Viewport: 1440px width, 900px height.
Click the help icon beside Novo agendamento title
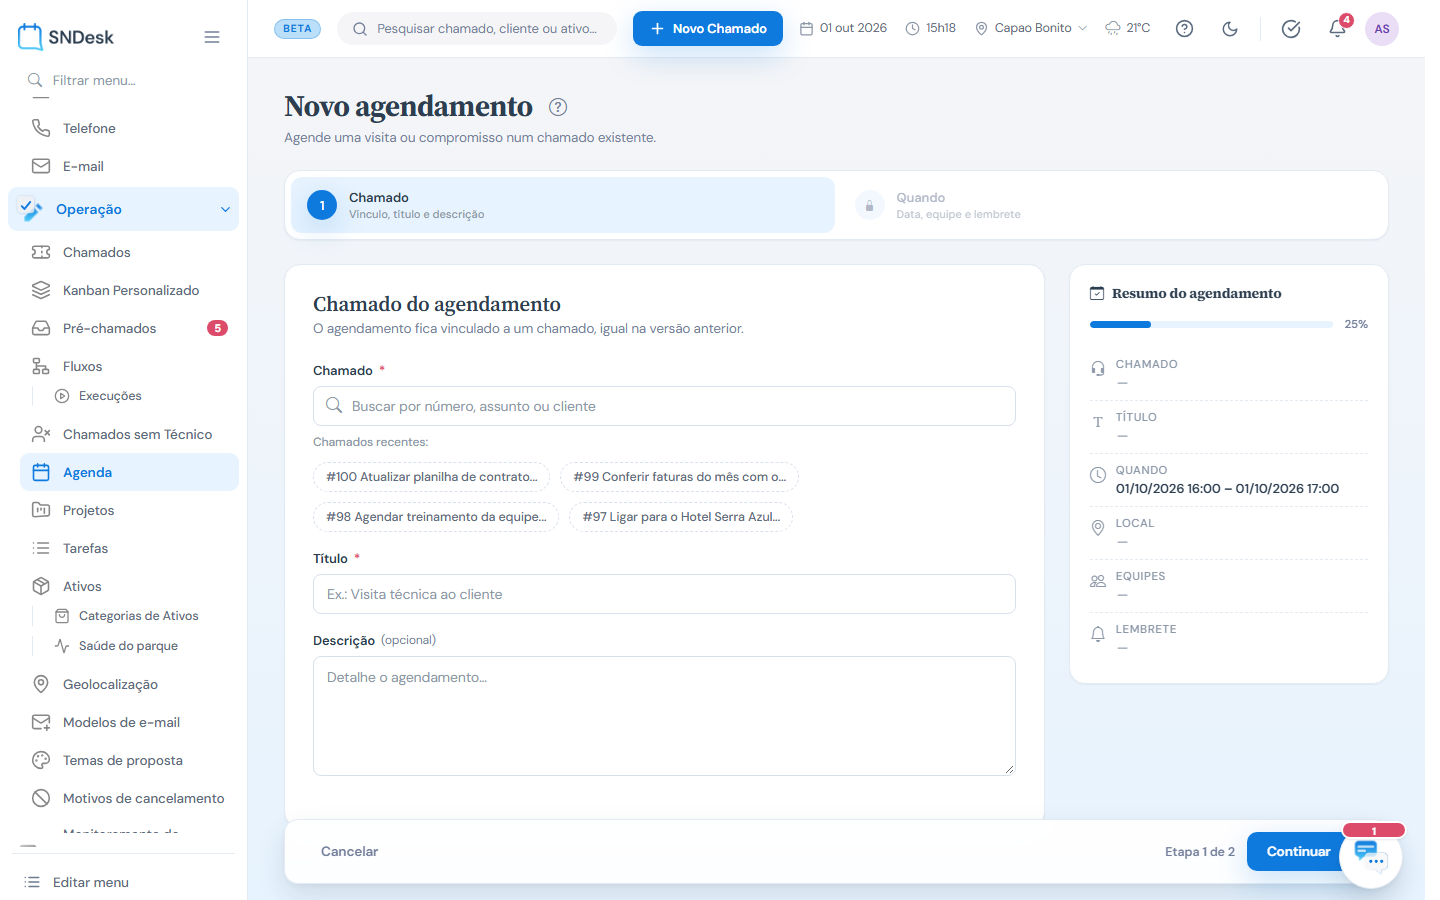tap(558, 107)
